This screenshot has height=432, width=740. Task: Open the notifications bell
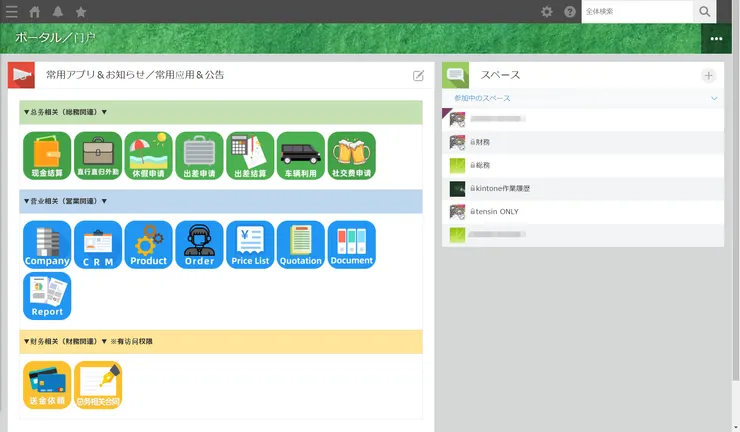pos(58,12)
